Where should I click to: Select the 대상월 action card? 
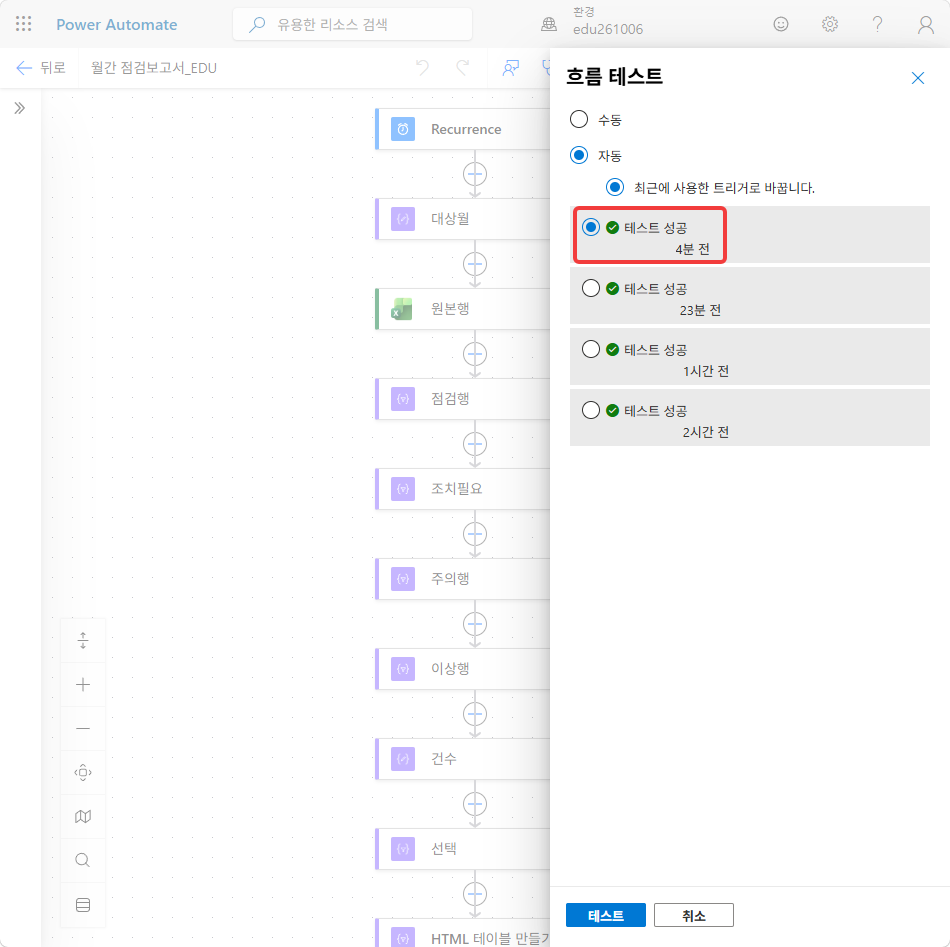click(463, 219)
